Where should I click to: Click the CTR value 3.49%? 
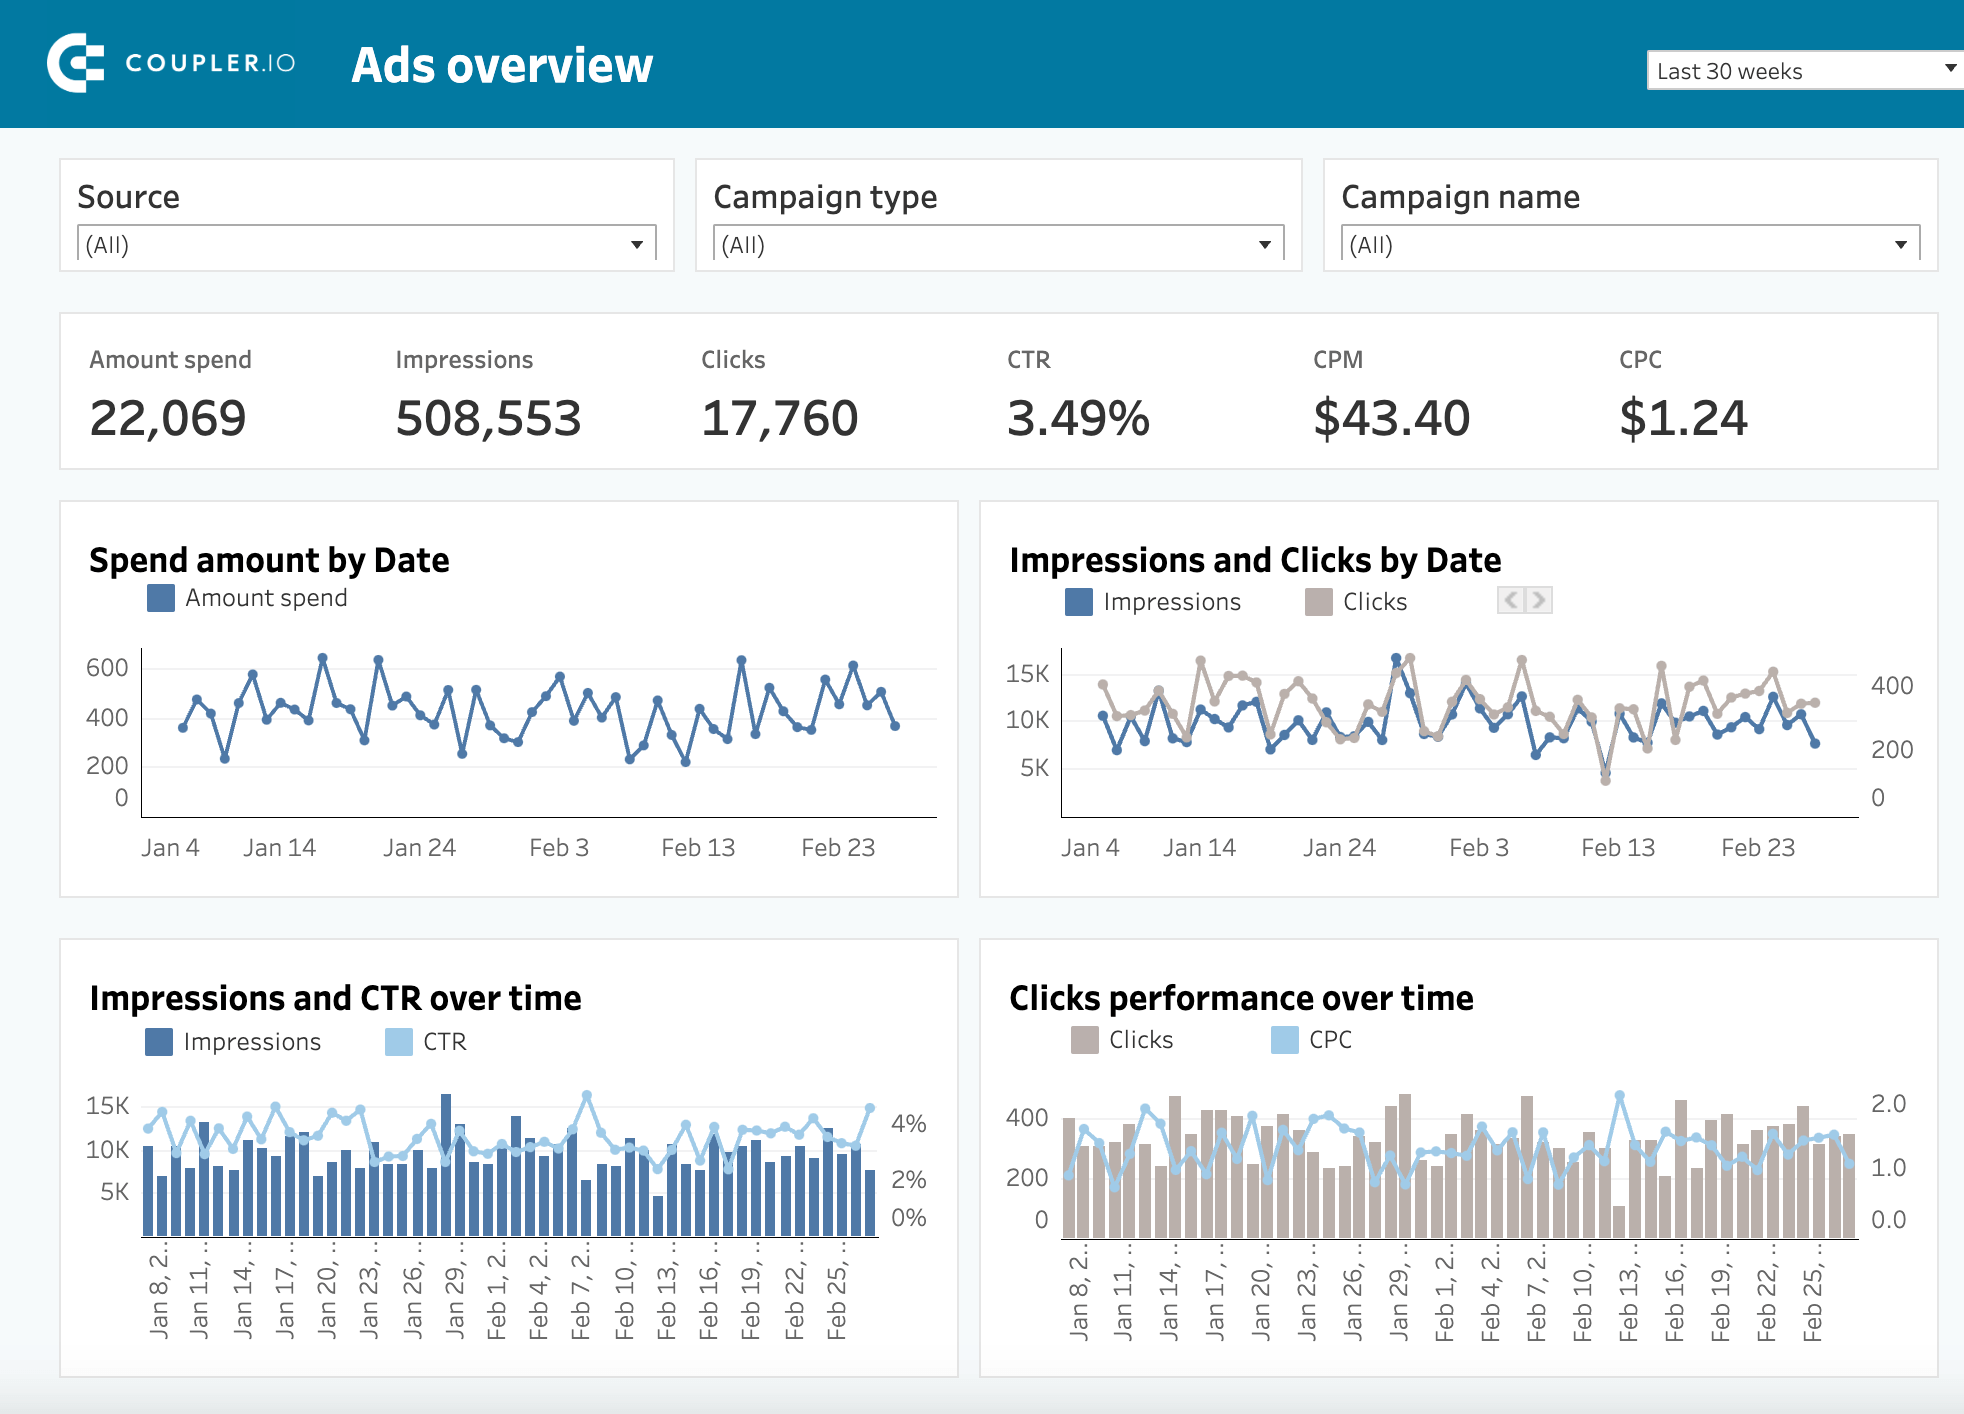[1078, 418]
